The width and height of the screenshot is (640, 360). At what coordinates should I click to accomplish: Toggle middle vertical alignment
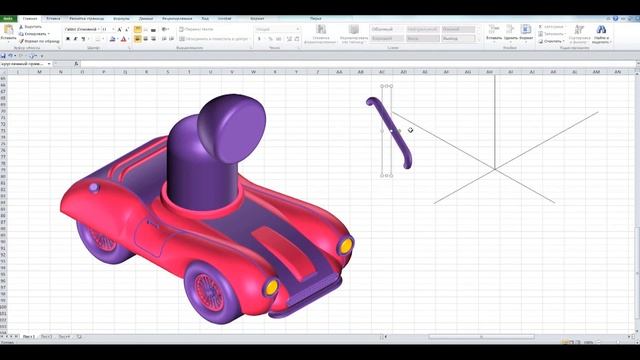coord(145,29)
